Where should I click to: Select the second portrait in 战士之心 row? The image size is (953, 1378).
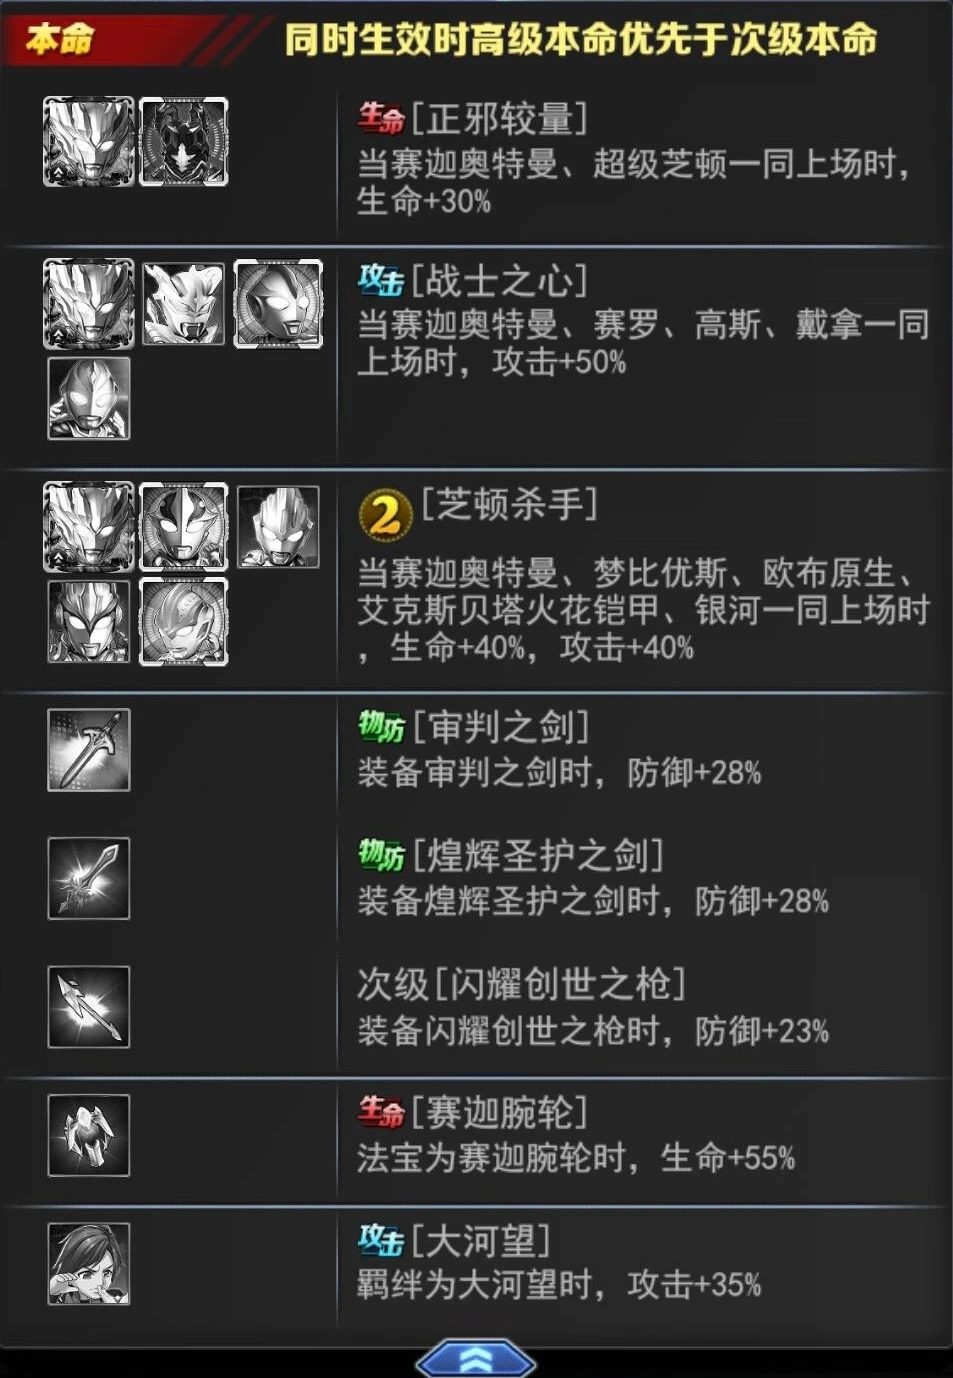(184, 304)
